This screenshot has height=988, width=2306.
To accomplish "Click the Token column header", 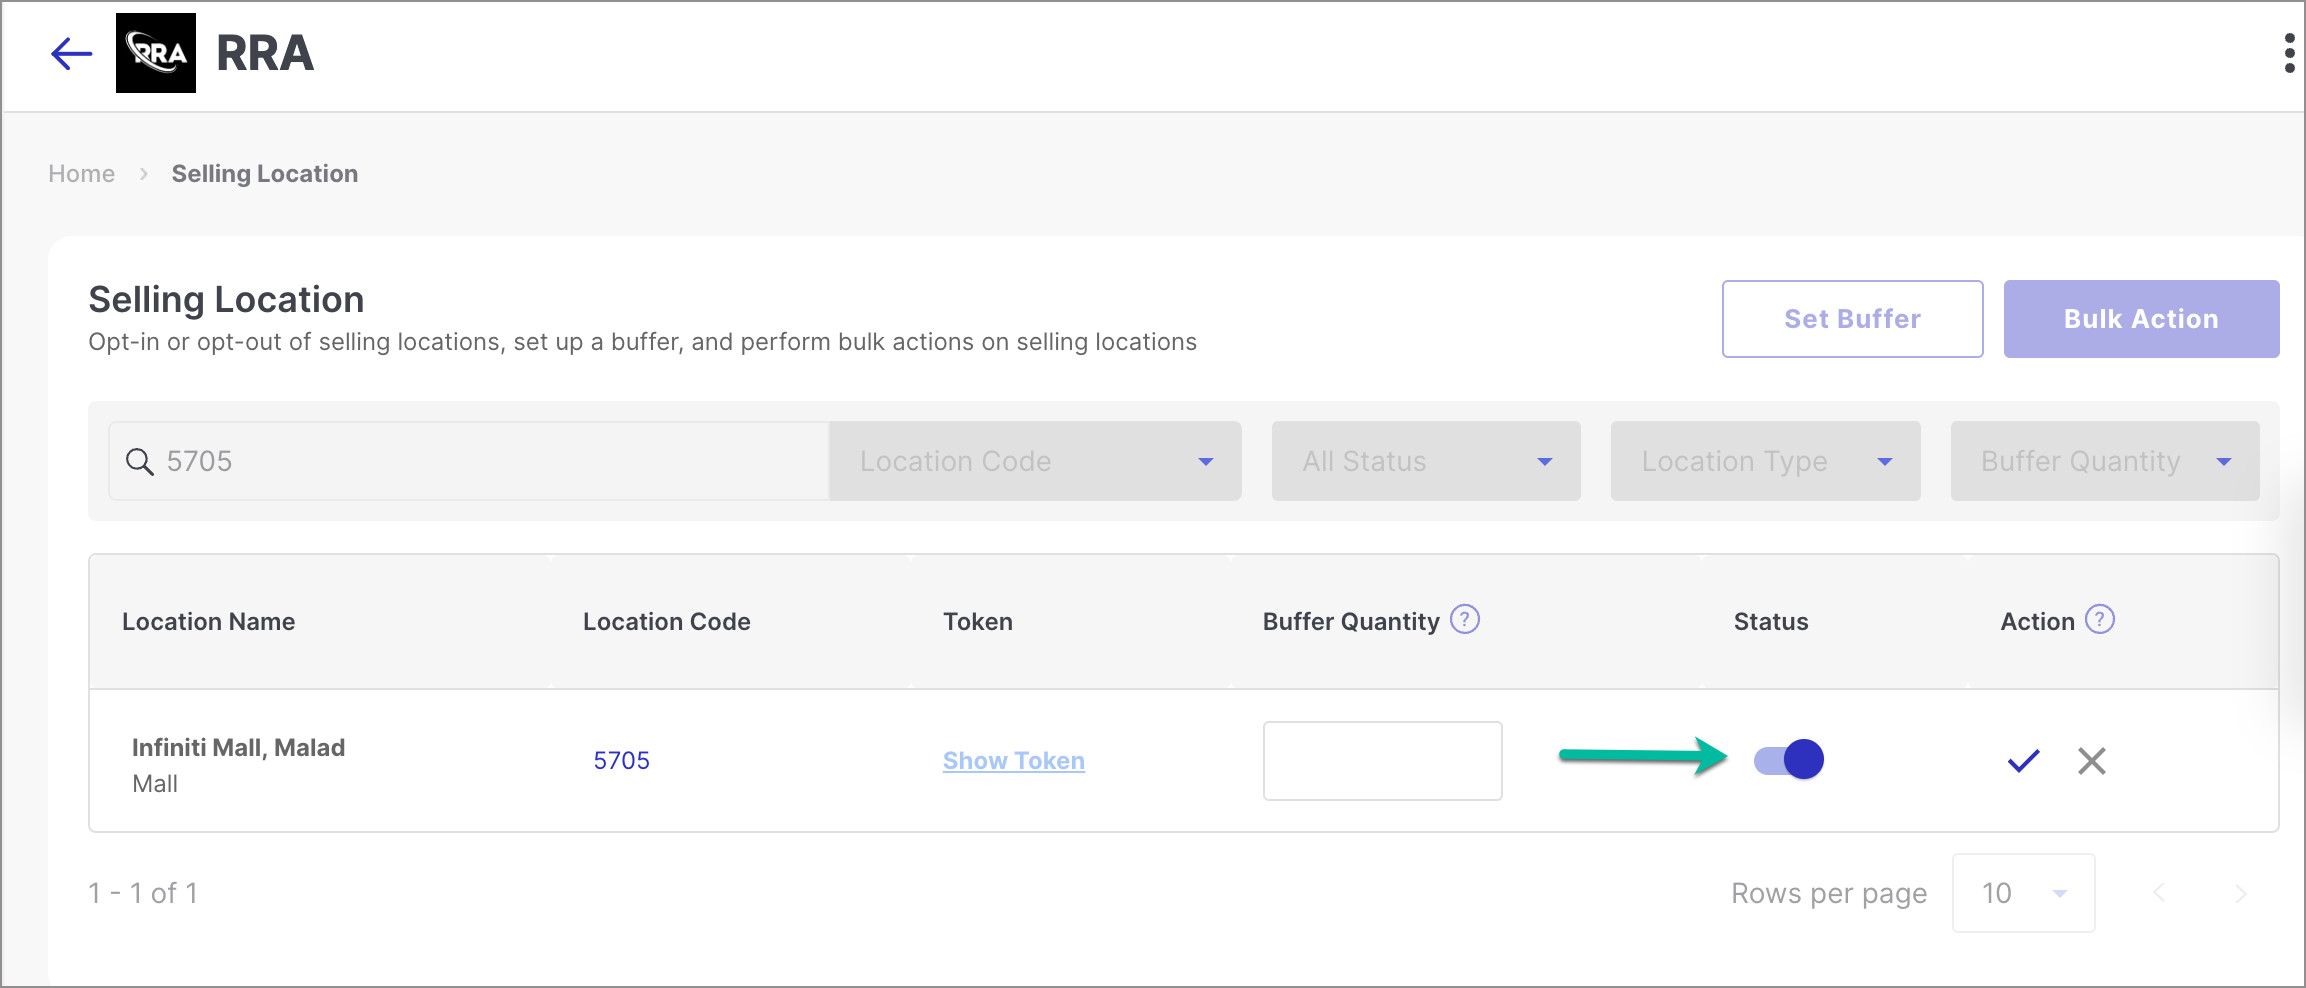I will (977, 622).
